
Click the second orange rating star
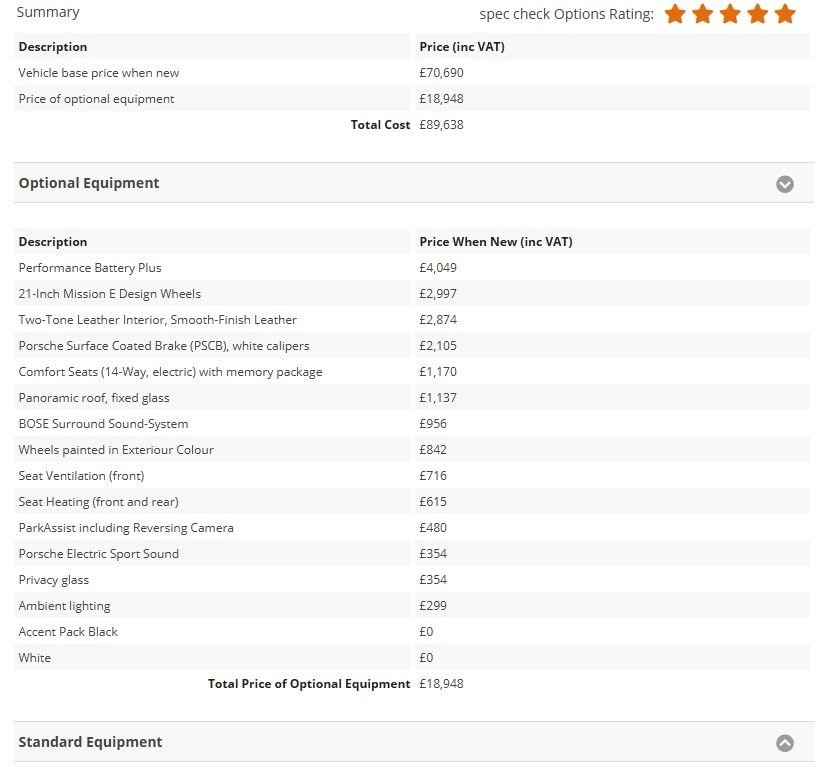[x=703, y=14]
